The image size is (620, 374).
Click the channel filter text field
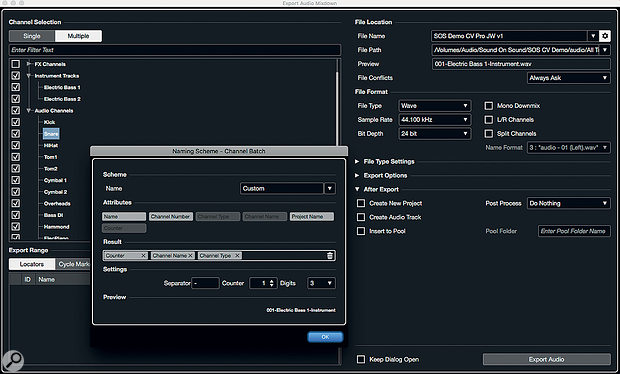tap(175, 50)
